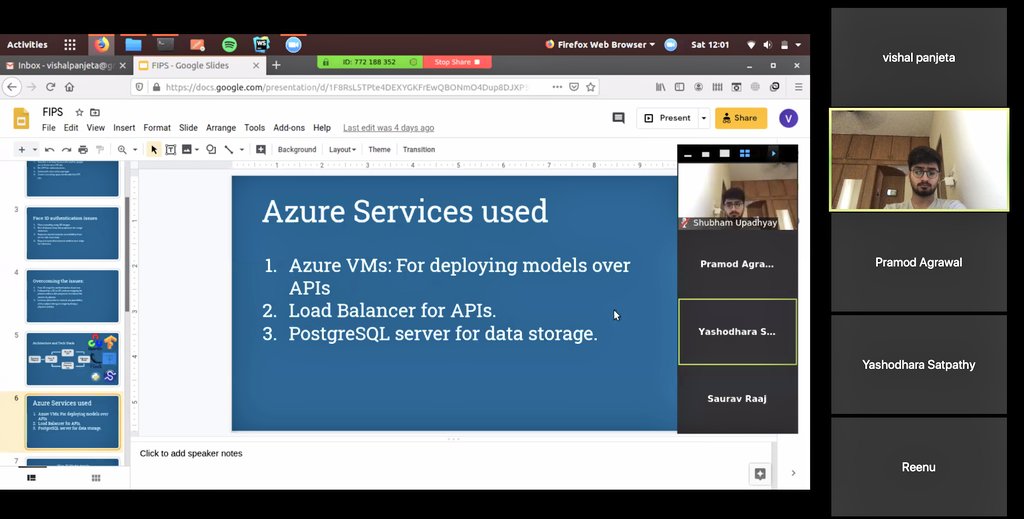Expand the new slide dropdown arrow

pos(35,149)
